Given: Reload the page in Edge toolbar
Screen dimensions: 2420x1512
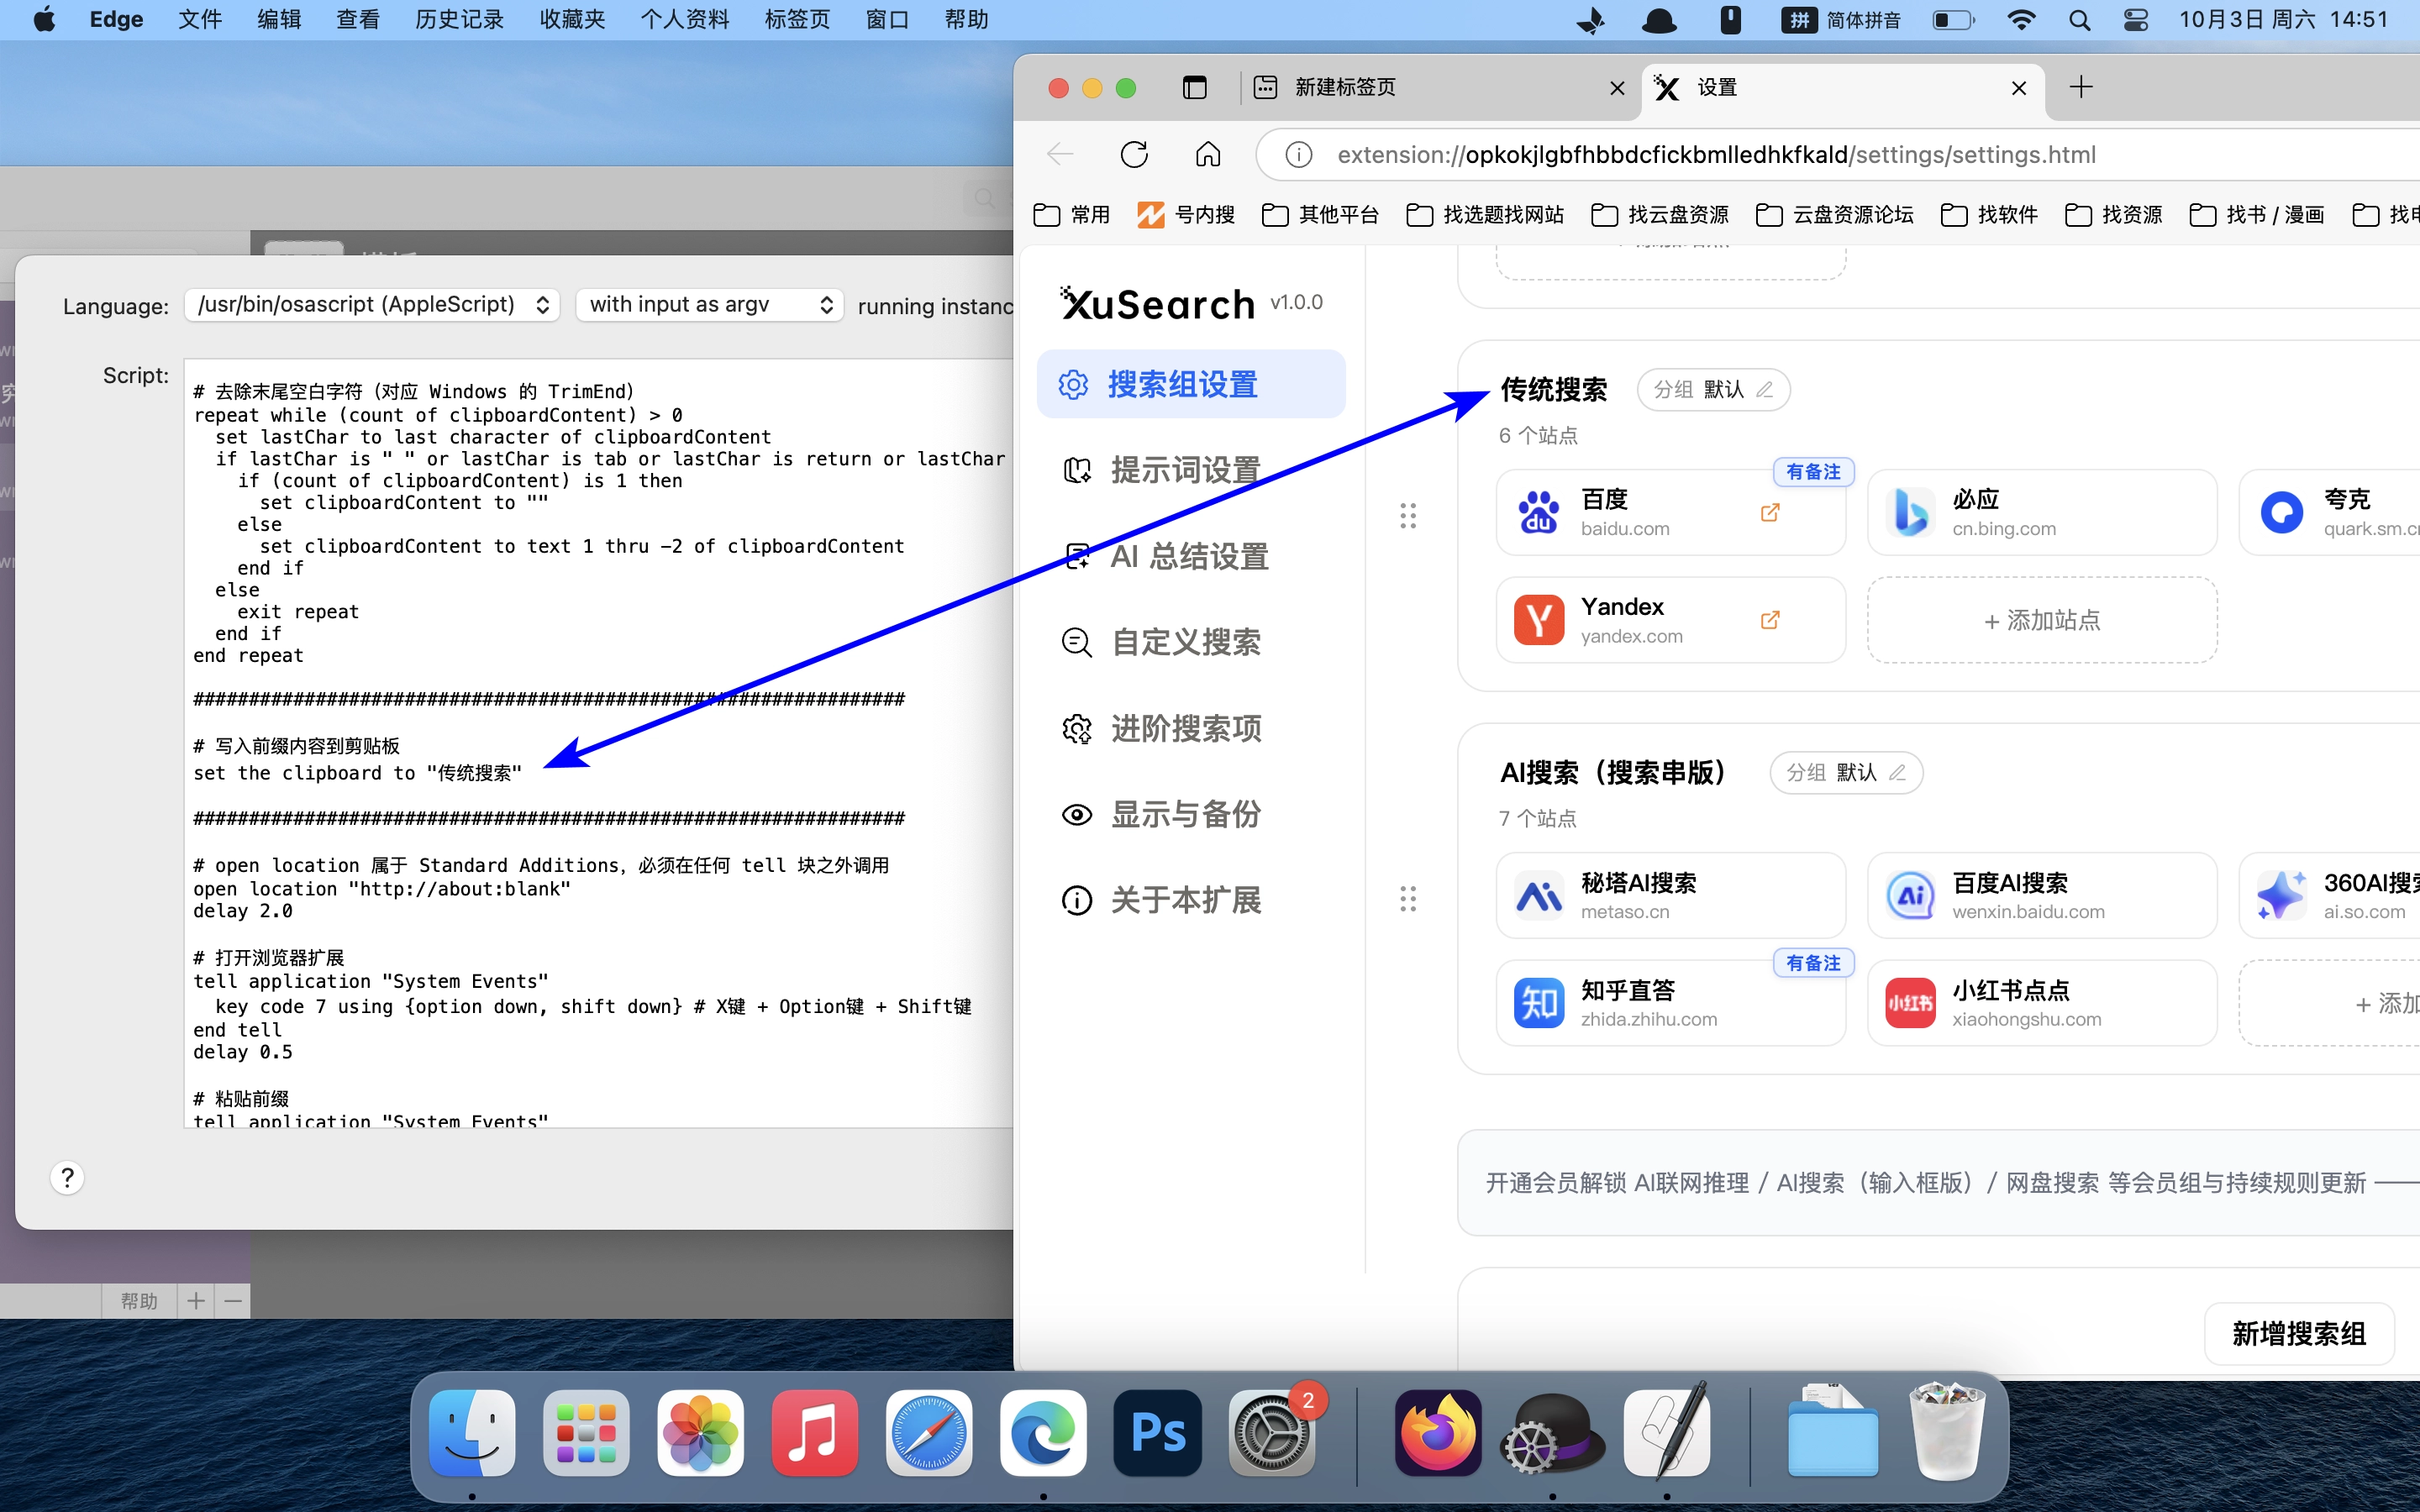Looking at the screenshot, I should (x=1134, y=154).
